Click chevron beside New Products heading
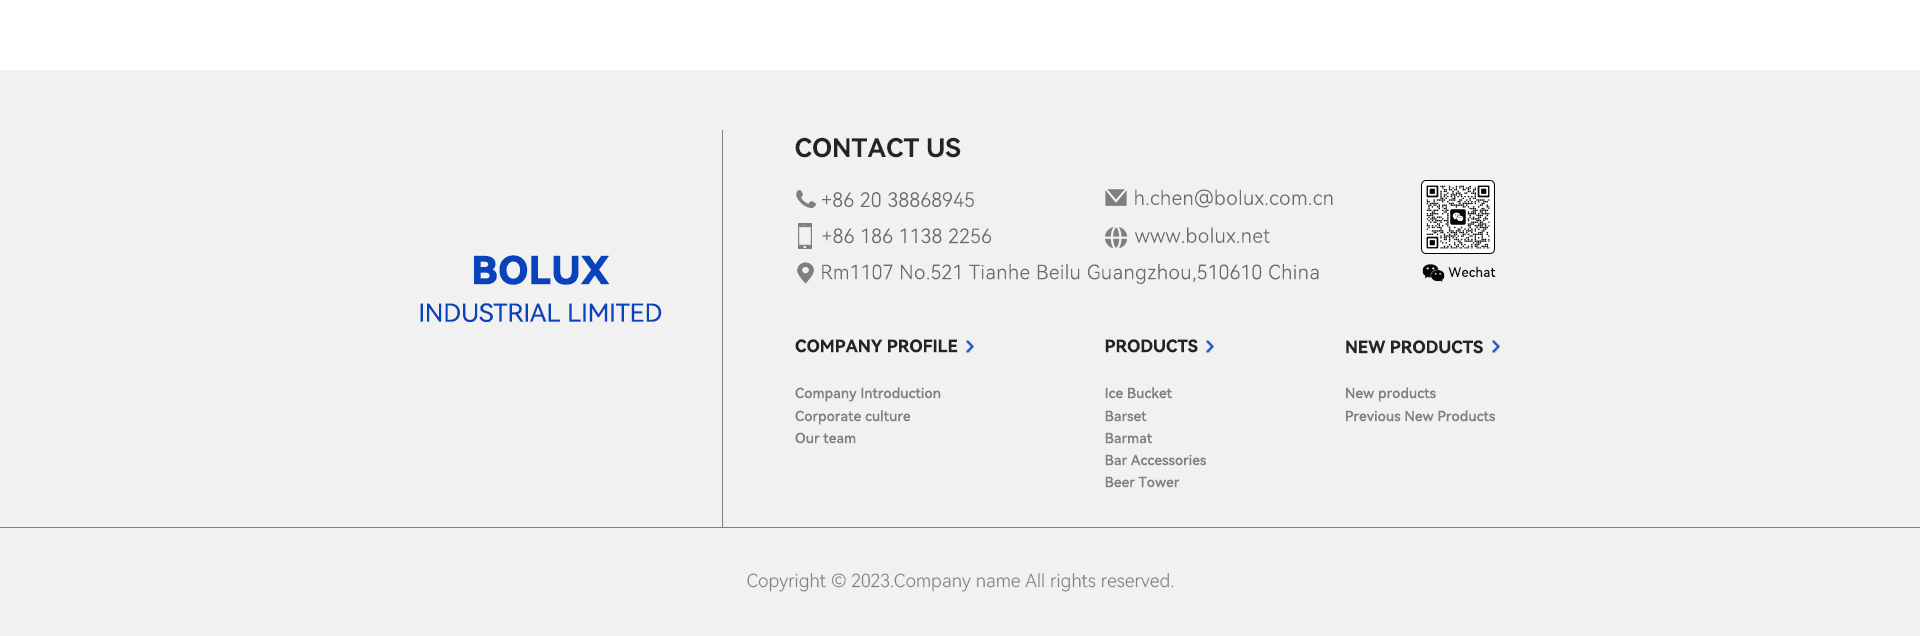This screenshot has width=1920, height=636. click(1496, 347)
